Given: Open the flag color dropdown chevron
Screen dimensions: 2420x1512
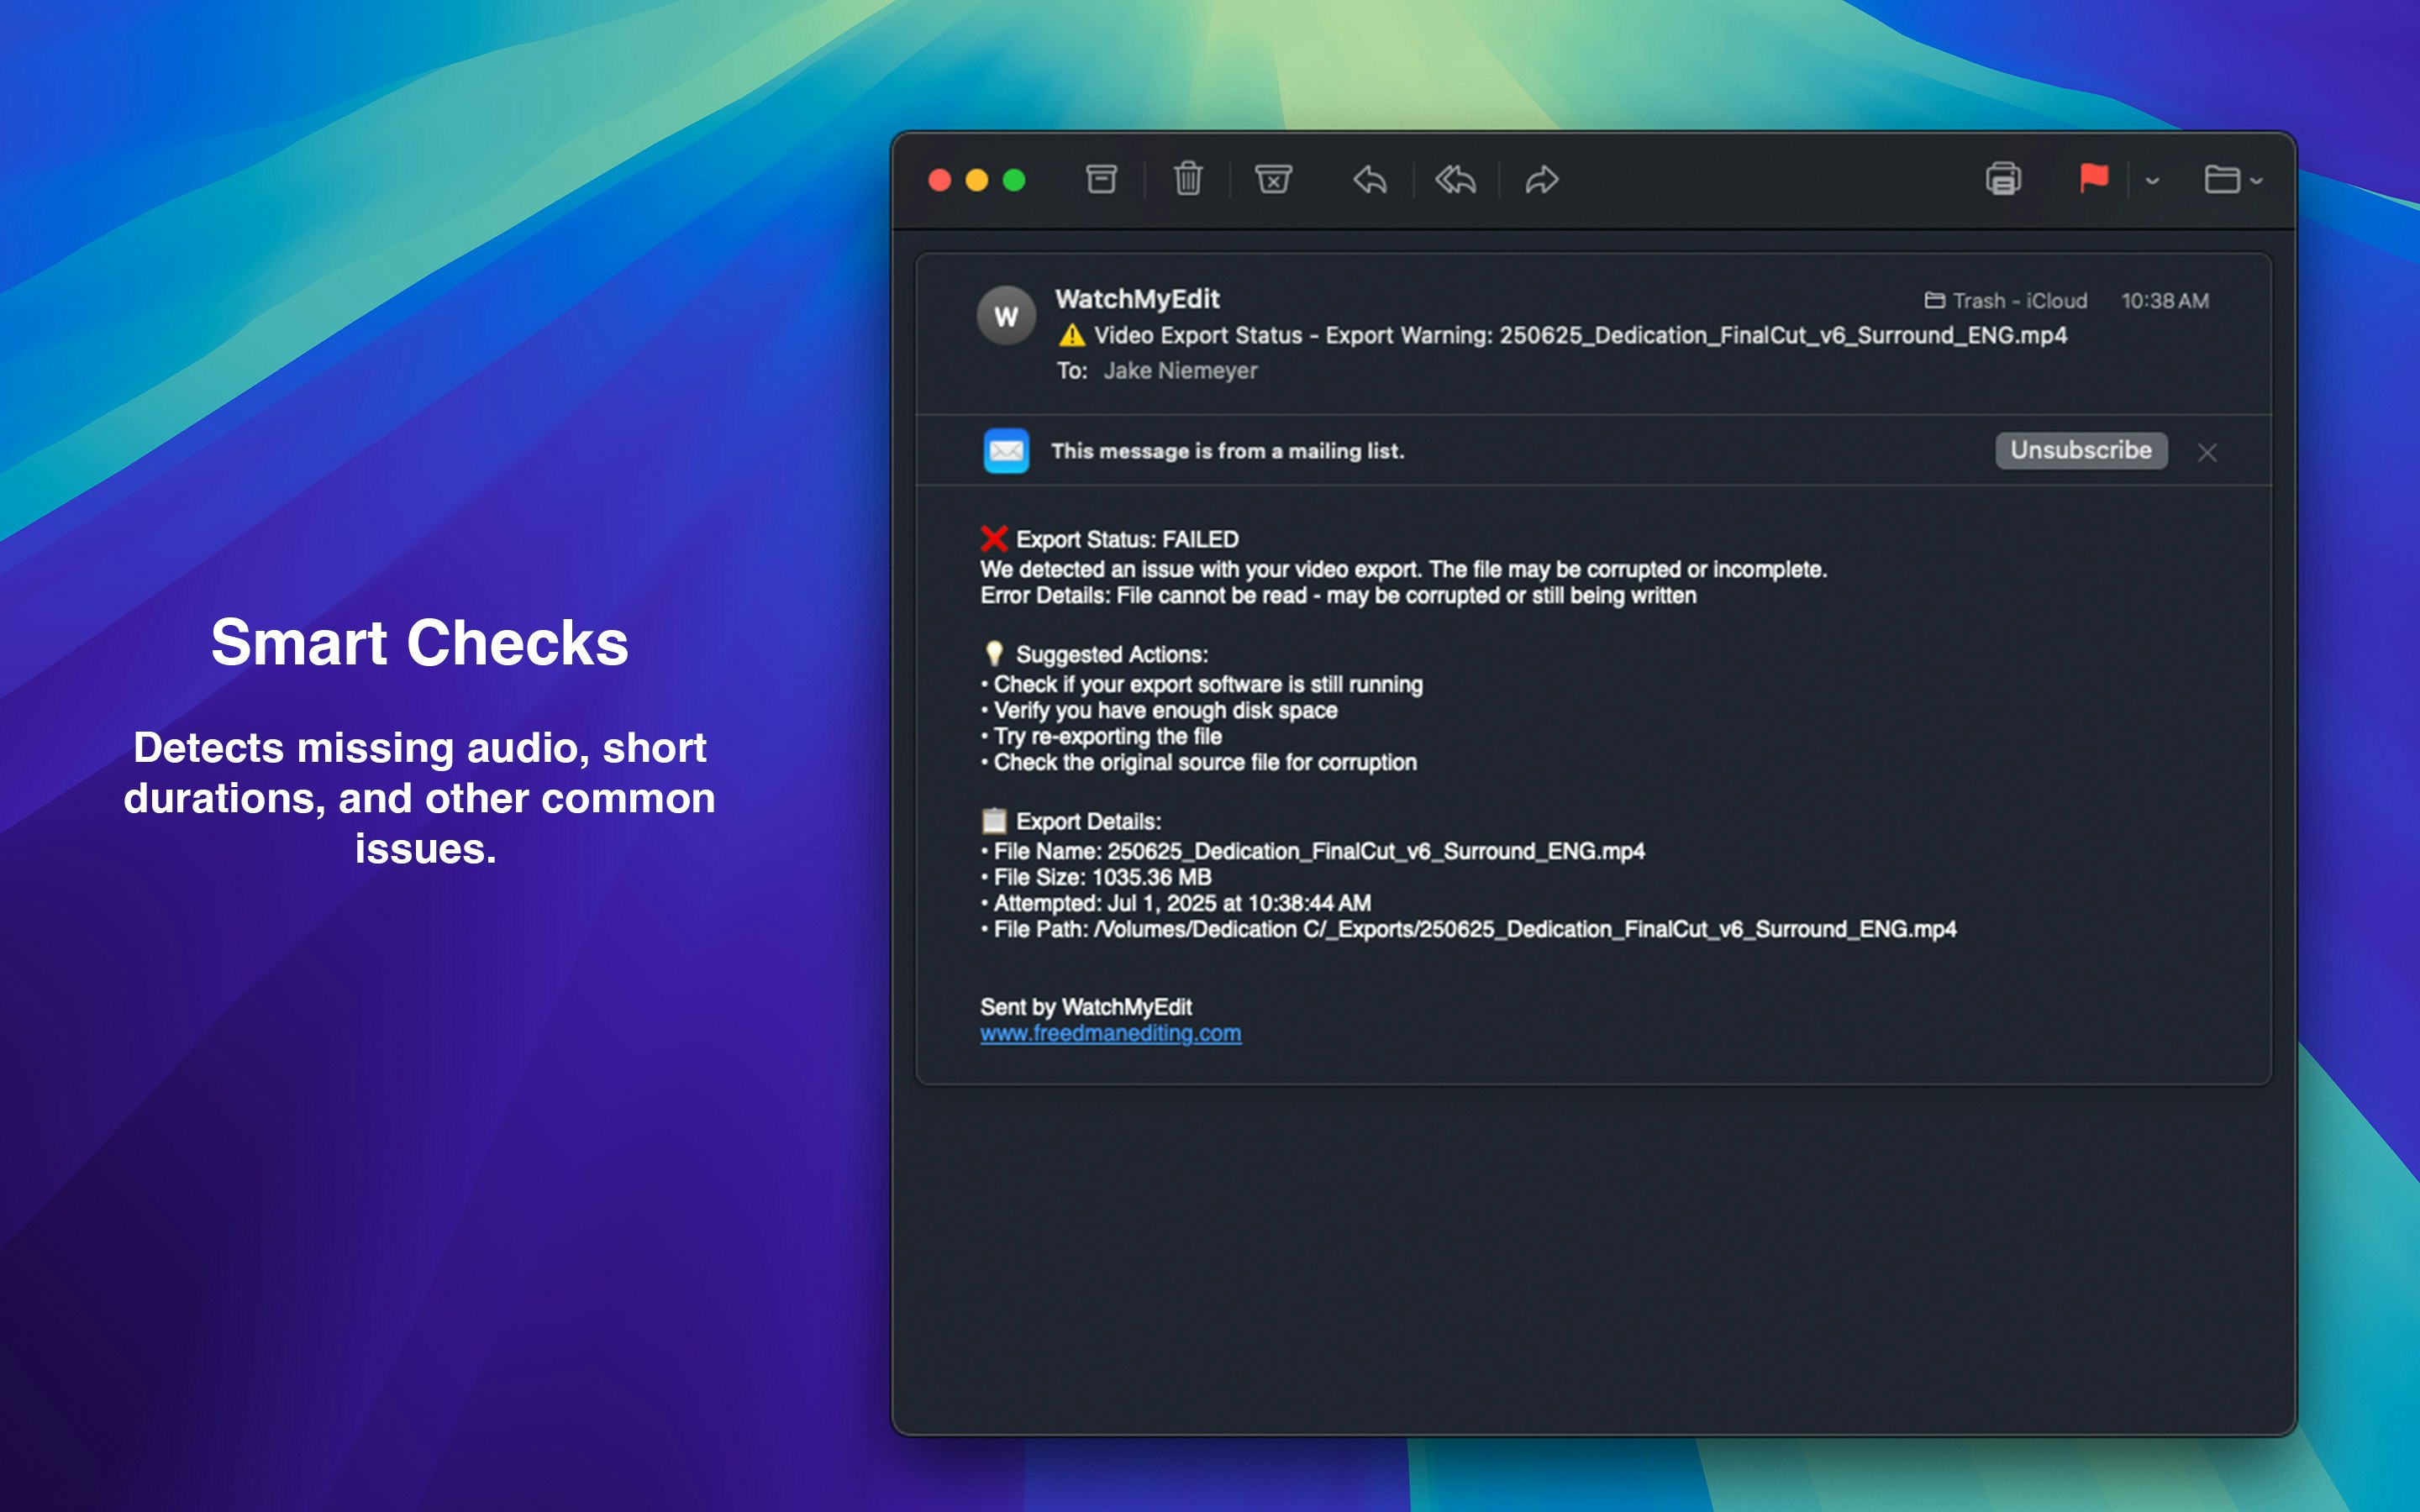Looking at the screenshot, I should [2152, 181].
